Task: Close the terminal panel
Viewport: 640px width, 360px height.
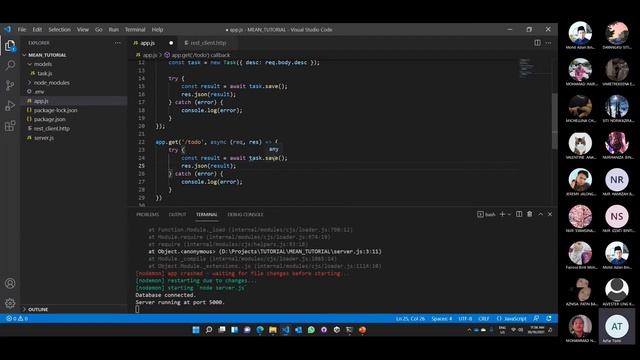Action: [550, 214]
